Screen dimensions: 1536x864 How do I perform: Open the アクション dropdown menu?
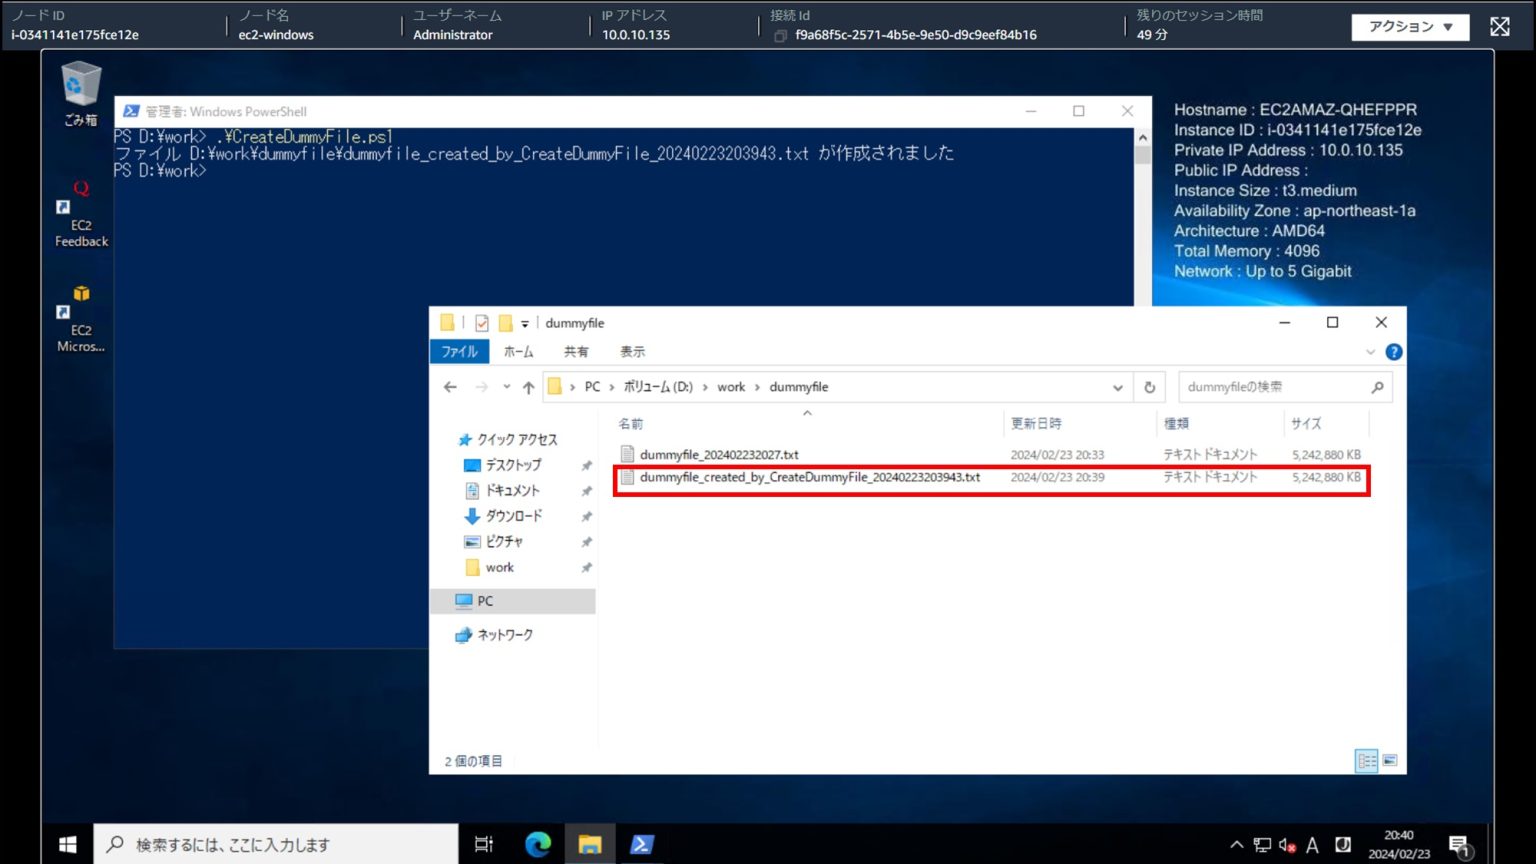coord(1410,27)
